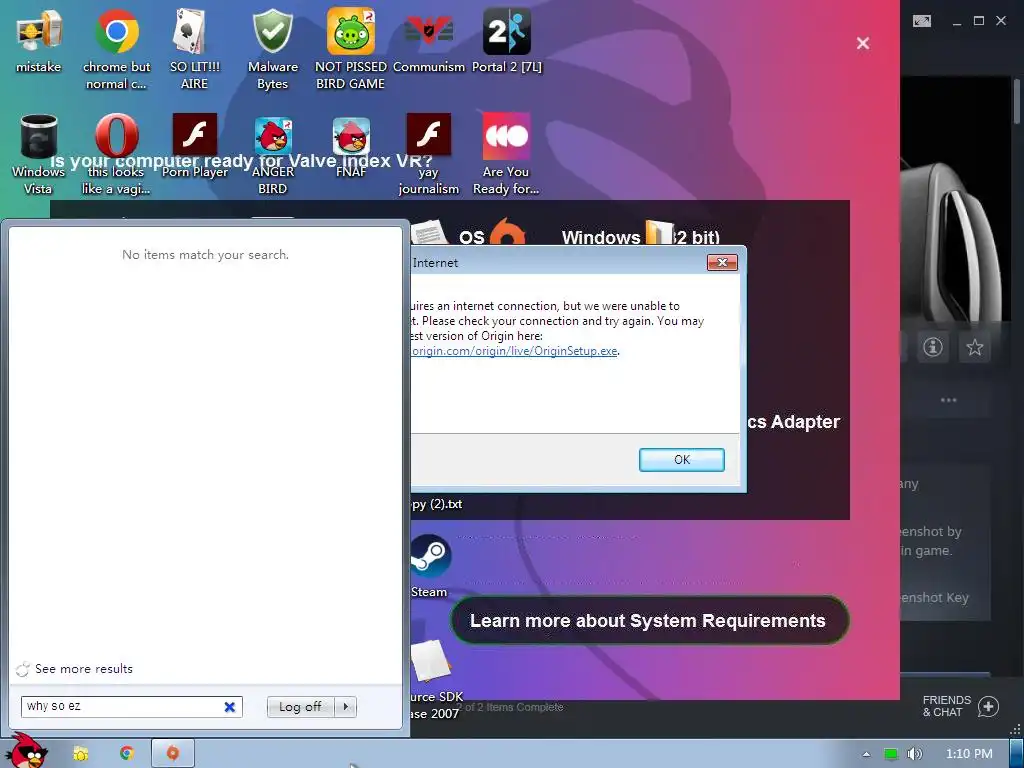Screen dimensions: 1024x768
Task: Dismiss the Valve Index overlay with X
Action: point(863,43)
